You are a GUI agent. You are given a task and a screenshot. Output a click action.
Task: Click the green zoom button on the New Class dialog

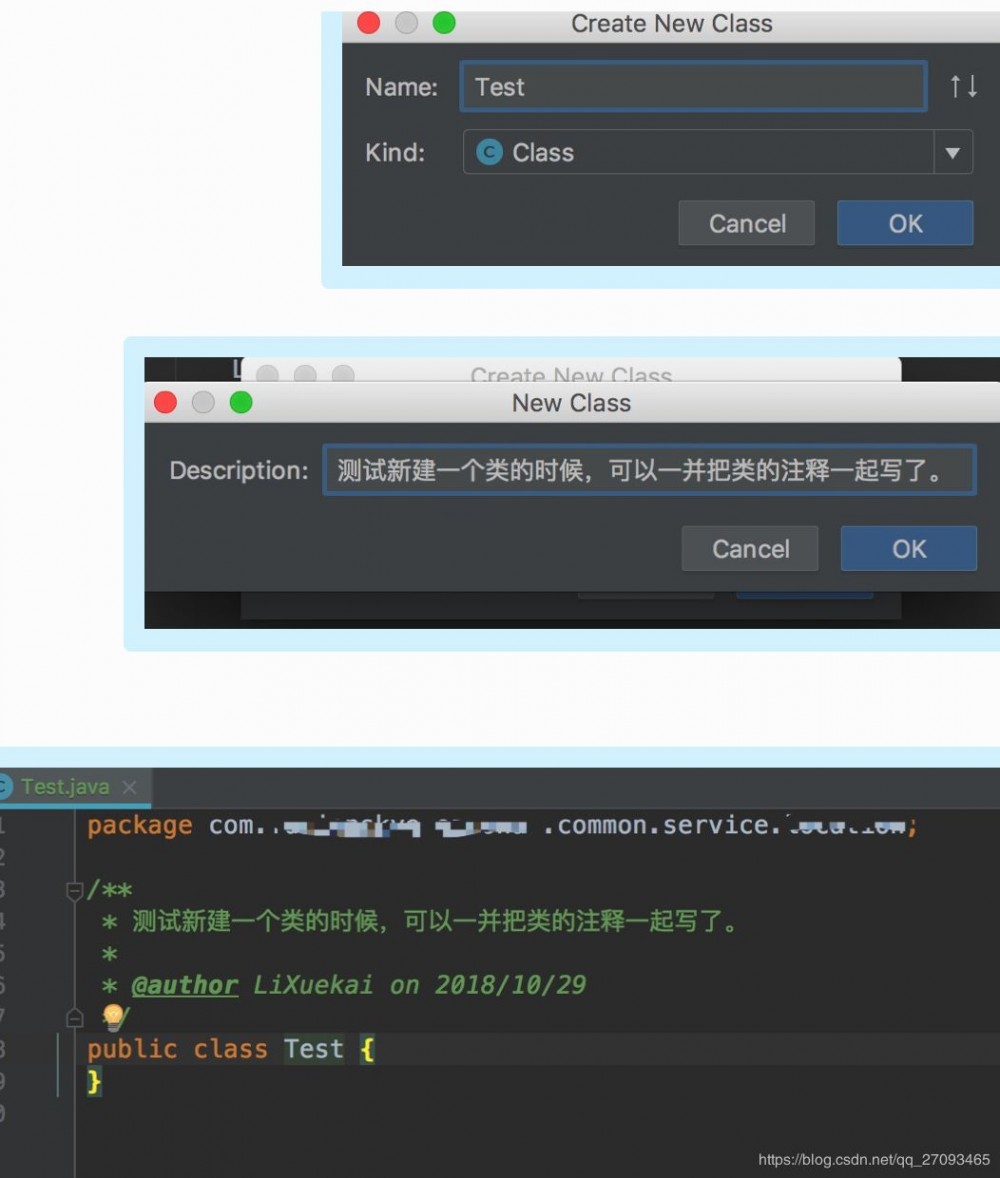click(239, 403)
